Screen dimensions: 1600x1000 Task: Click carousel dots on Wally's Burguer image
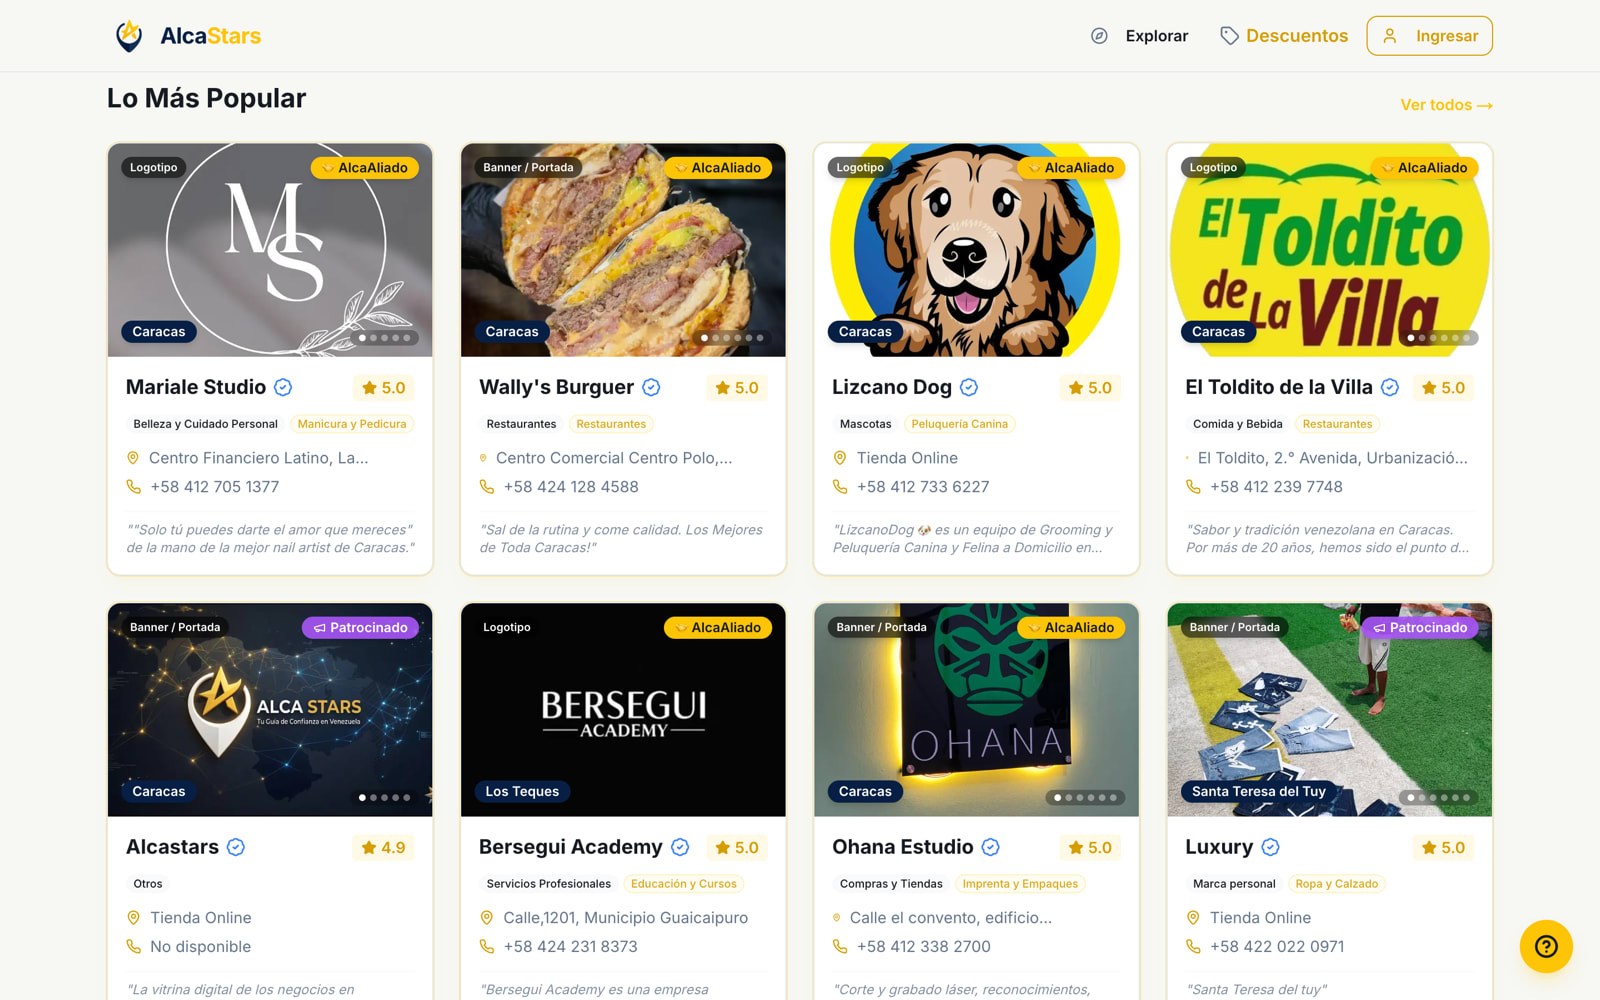tap(732, 338)
